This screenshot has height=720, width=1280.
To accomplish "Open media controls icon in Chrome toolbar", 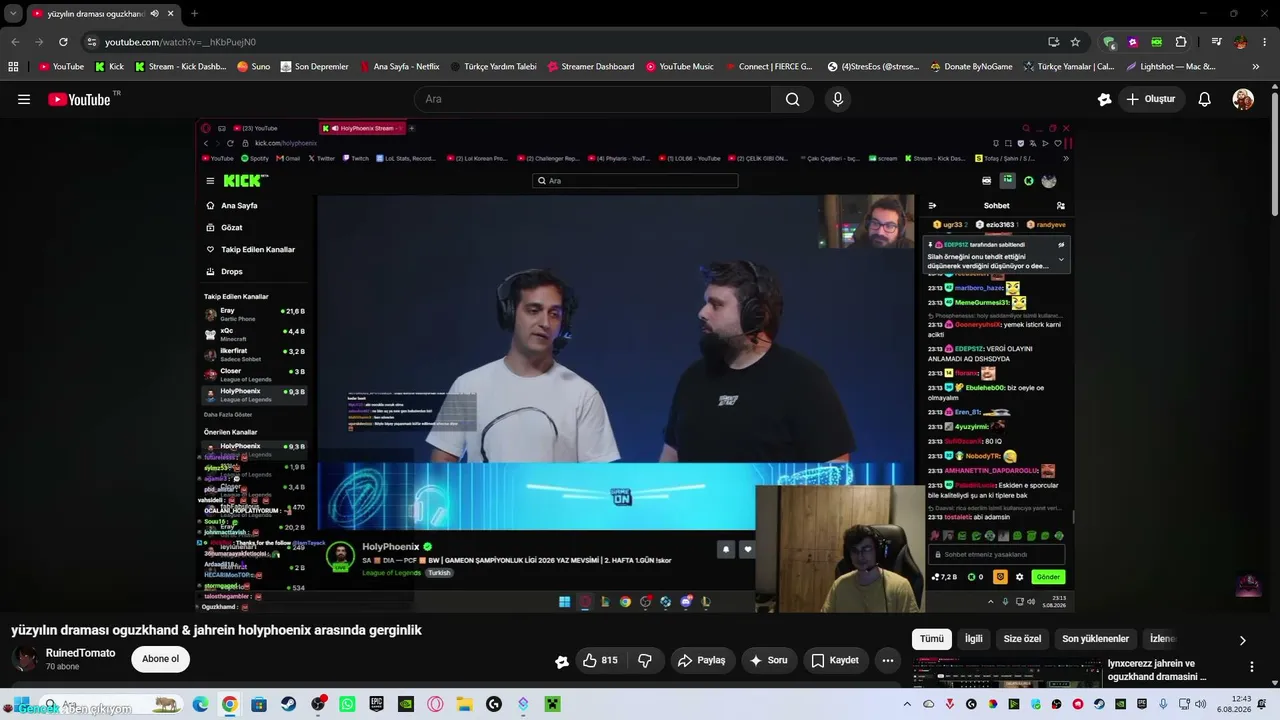I will click(x=1216, y=42).
